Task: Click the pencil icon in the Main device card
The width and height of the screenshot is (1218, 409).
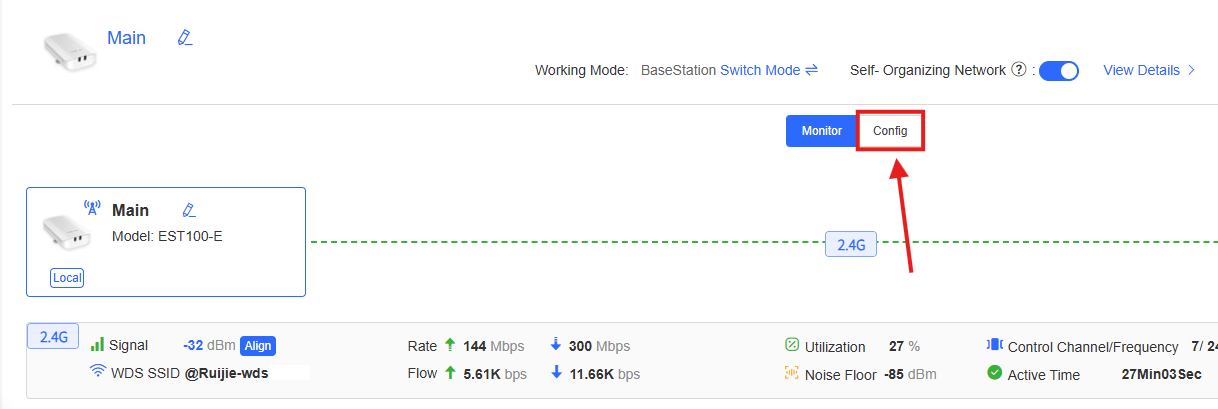Action: point(188,210)
